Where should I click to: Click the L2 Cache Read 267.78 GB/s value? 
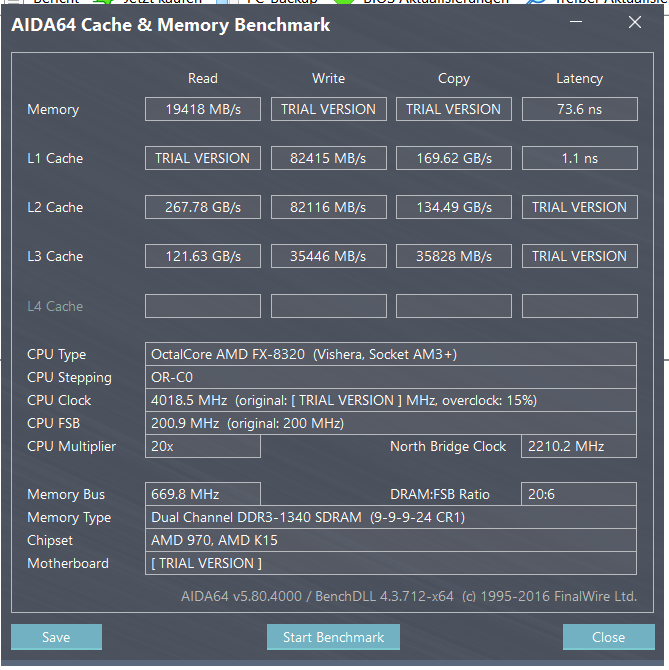[x=203, y=207]
